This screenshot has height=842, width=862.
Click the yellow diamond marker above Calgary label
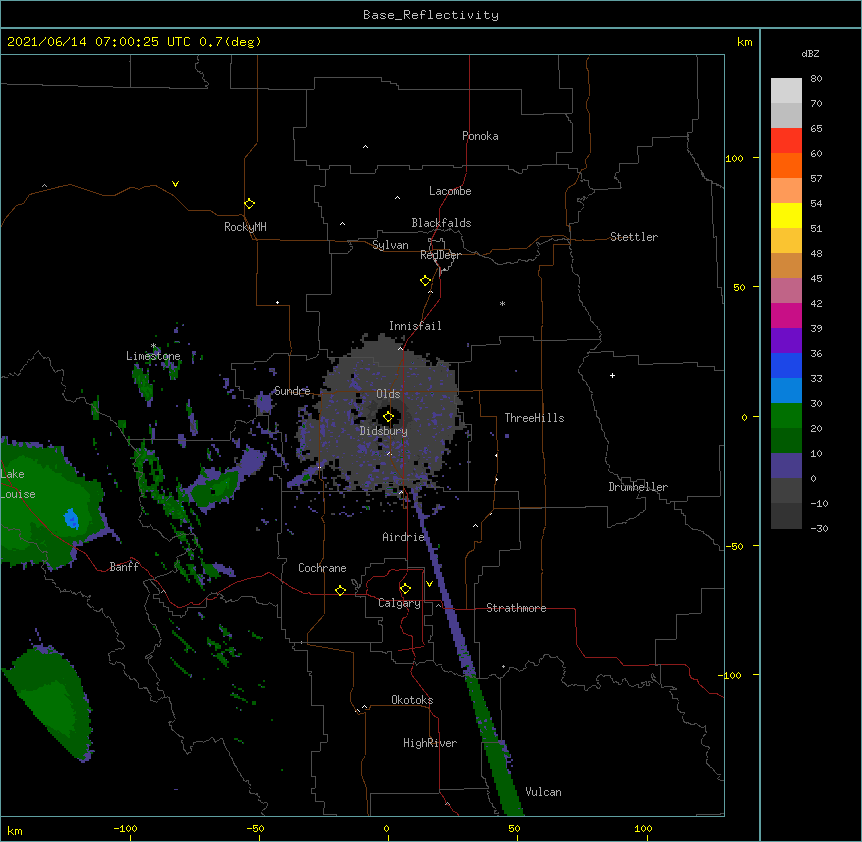(405, 589)
